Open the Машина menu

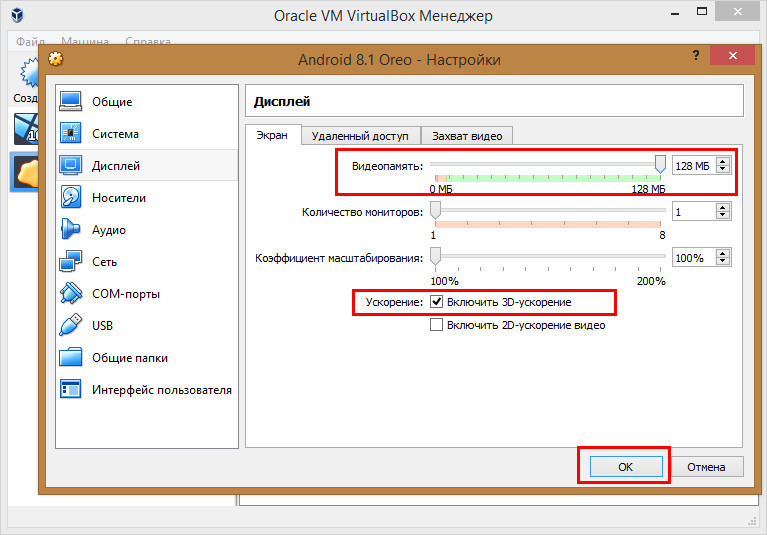coord(85,42)
